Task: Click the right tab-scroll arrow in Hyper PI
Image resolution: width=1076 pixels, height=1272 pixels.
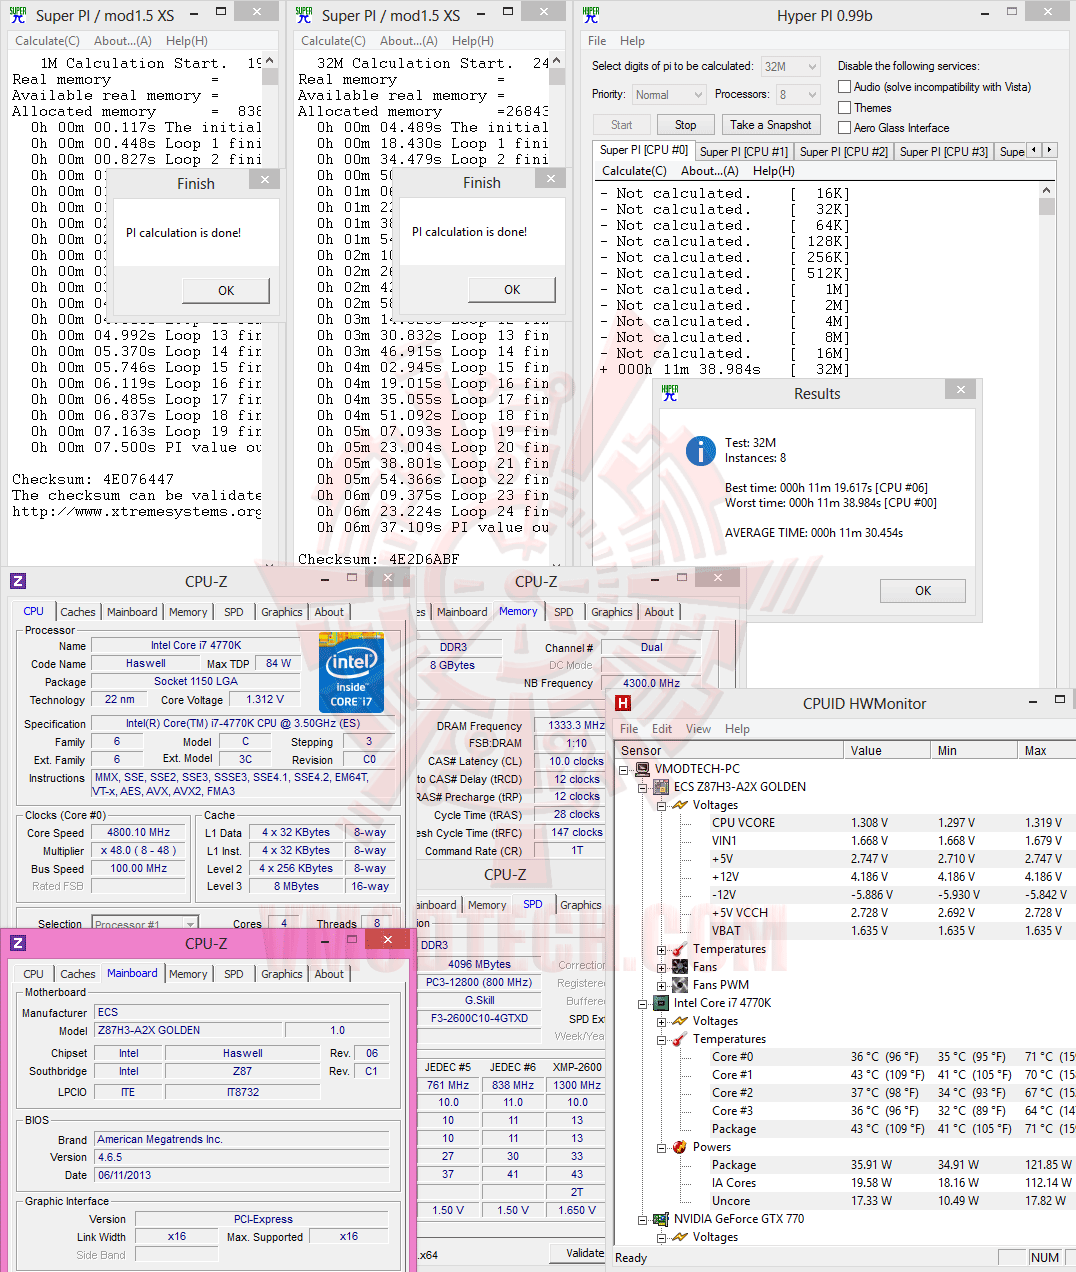Action: click(x=1049, y=150)
